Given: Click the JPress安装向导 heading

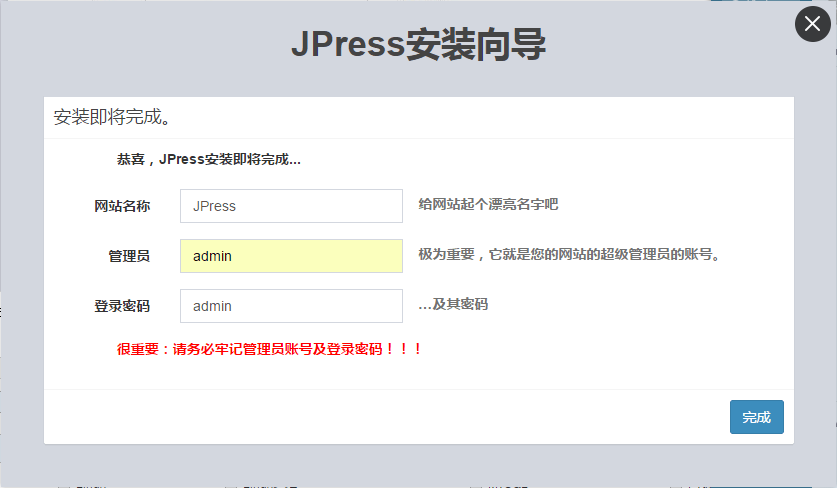Looking at the screenshot, I should pos(418,45).
